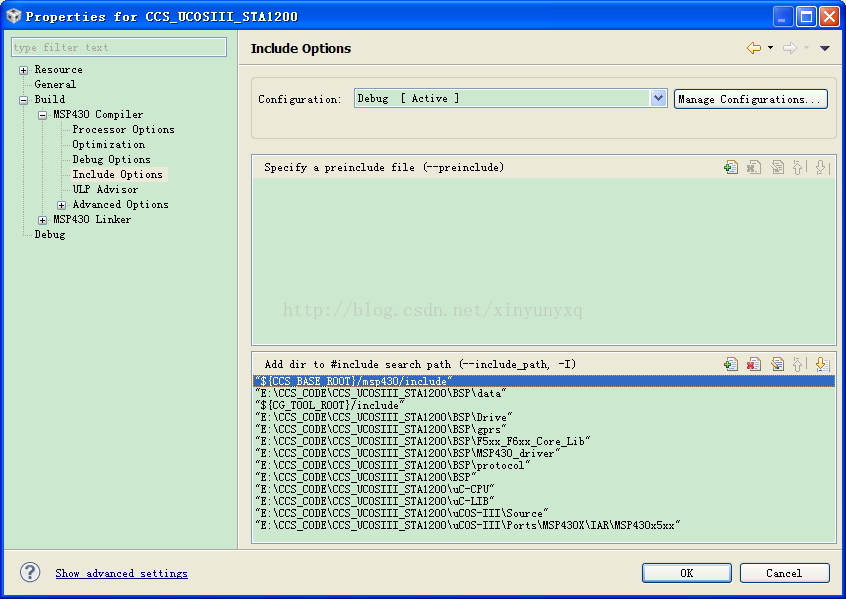846x599 pixels.
Task: Select MSP430 Compiler tree item
Action: (98, 114)
